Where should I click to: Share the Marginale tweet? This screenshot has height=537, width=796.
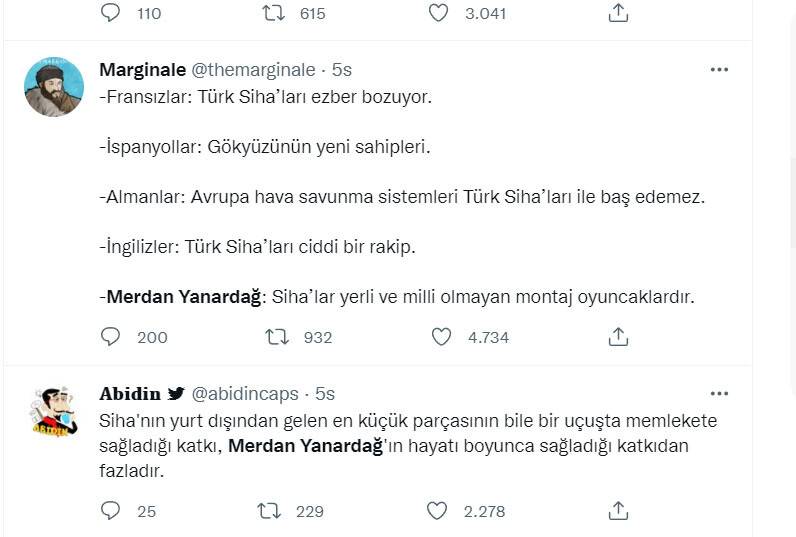[x=619, y=337]
